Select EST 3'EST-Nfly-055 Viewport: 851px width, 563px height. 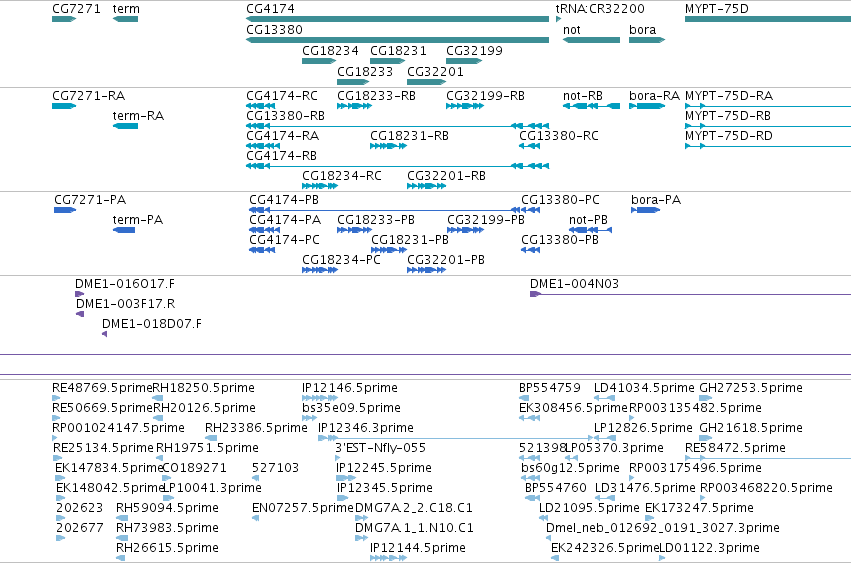pos(336,458)
